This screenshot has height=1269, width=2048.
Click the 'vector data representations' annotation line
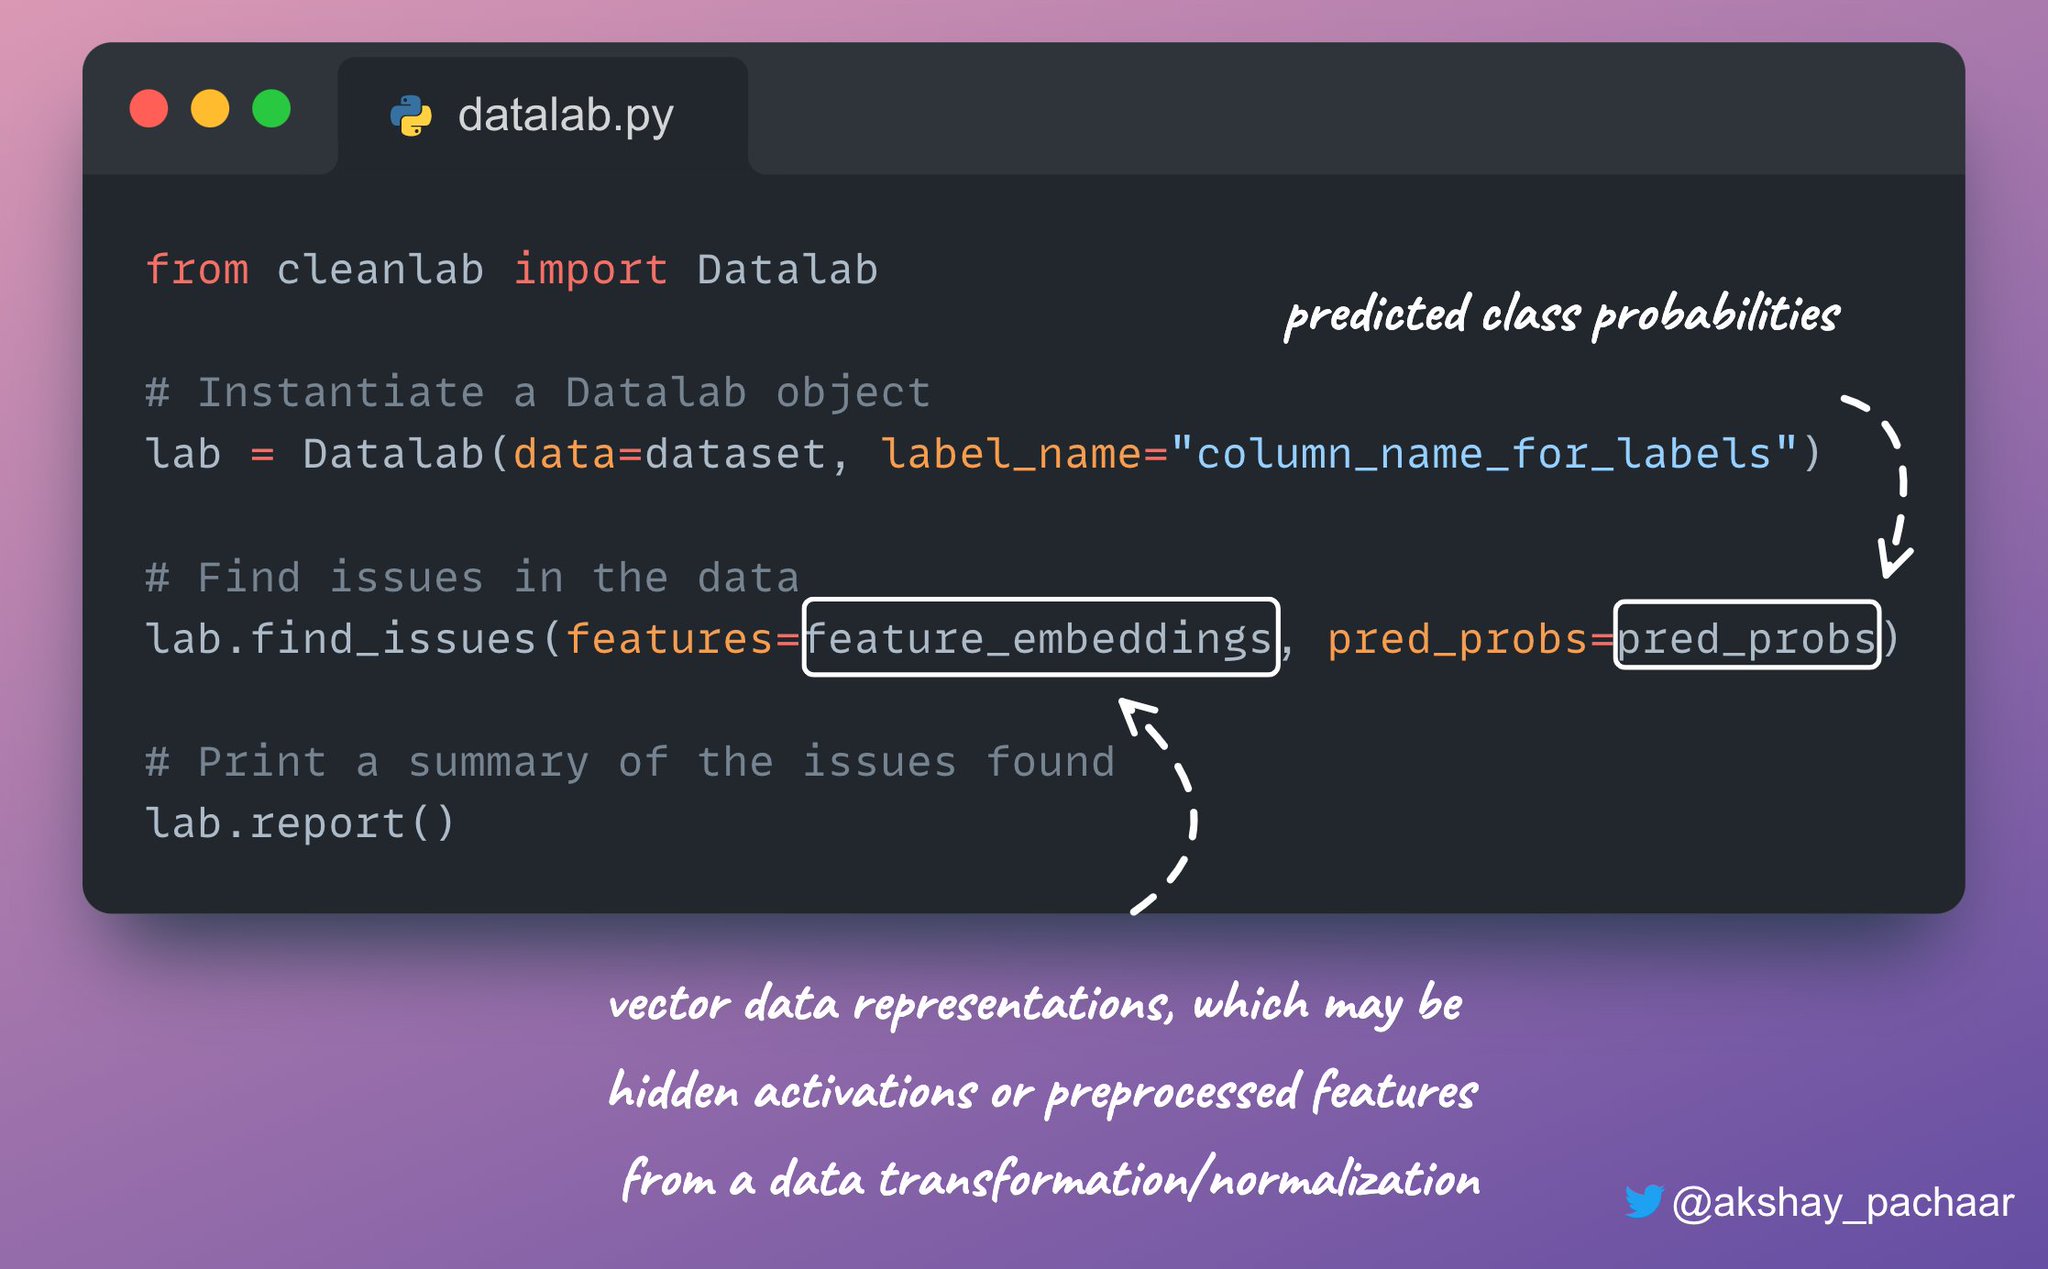(x=1035, y=1004)
